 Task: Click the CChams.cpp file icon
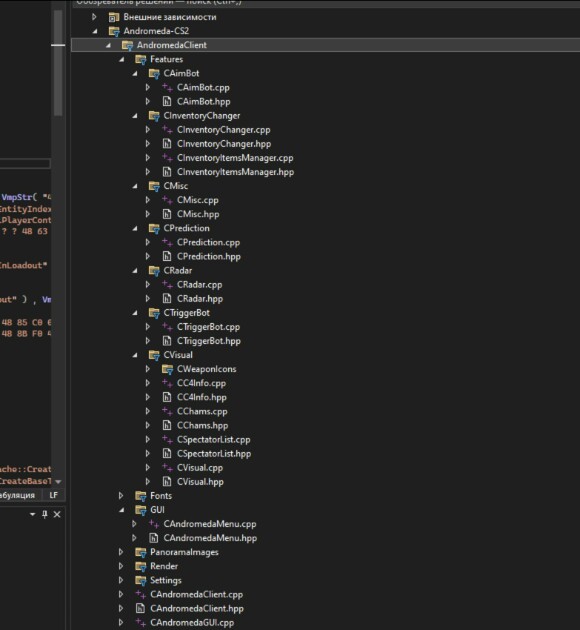point(167,411)
